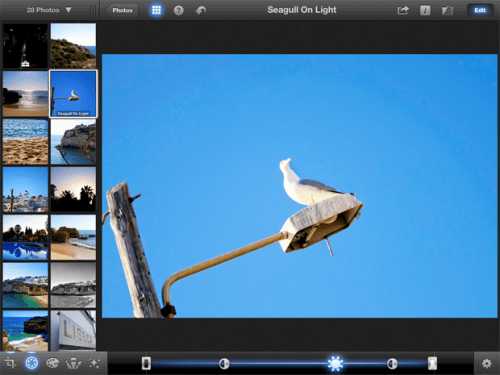Select the right contrast slider handle
The image size is (500, 375).
(392, 363)
